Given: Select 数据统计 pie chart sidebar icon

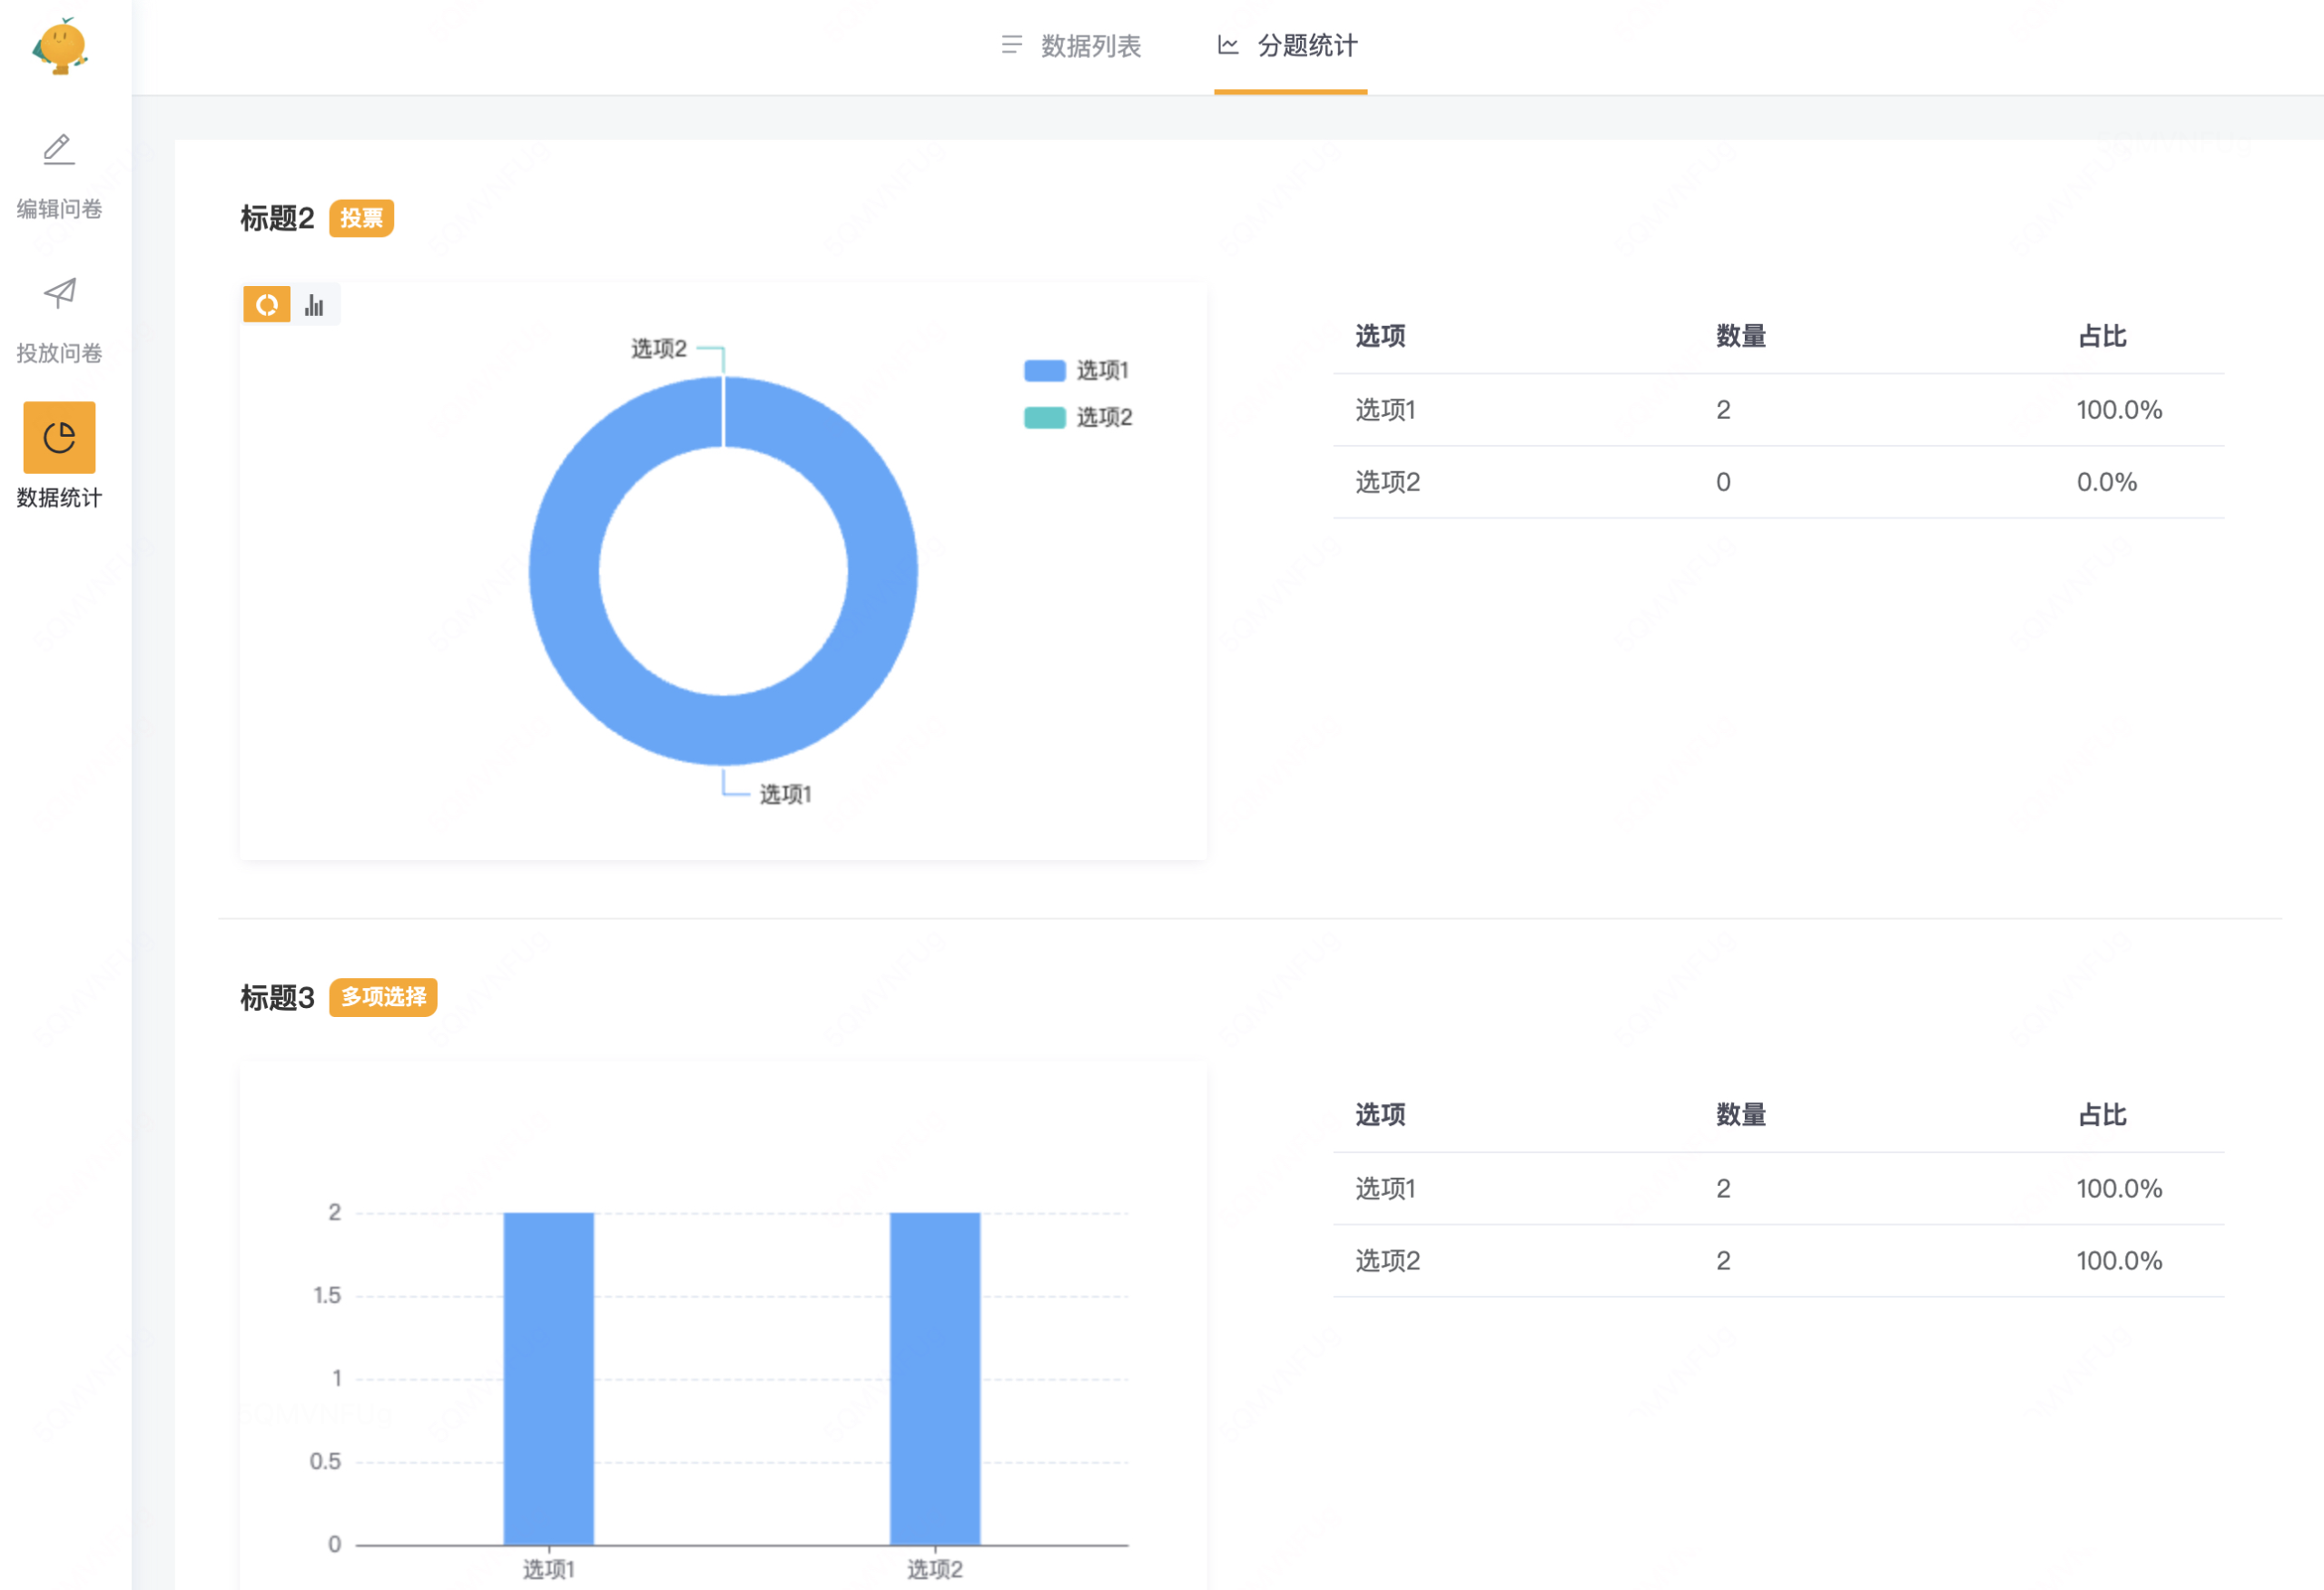Looking at the screenshot, I should pos(59,438).
